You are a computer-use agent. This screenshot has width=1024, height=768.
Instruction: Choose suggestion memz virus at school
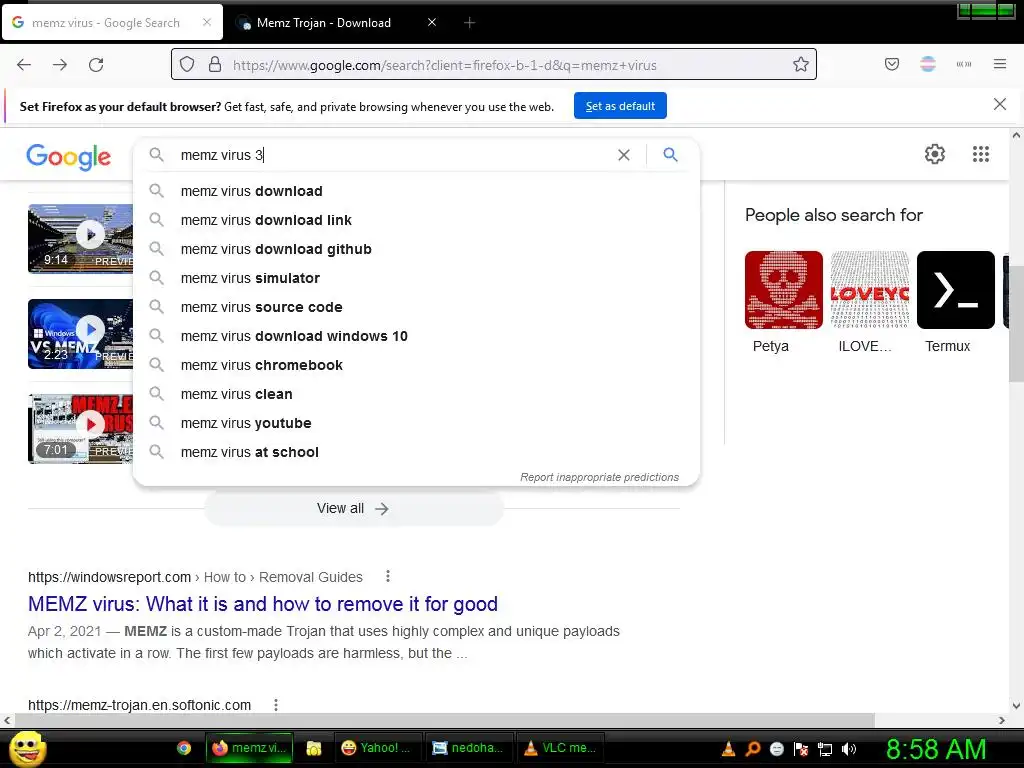coord(416,452)
